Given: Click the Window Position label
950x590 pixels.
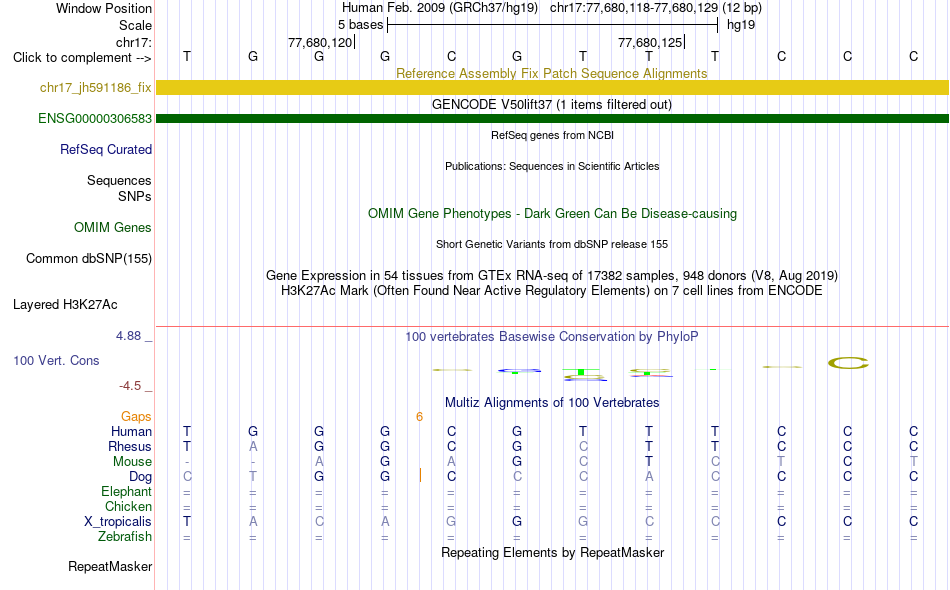Looking at the screenshot, I should click(x=104, y=8).
